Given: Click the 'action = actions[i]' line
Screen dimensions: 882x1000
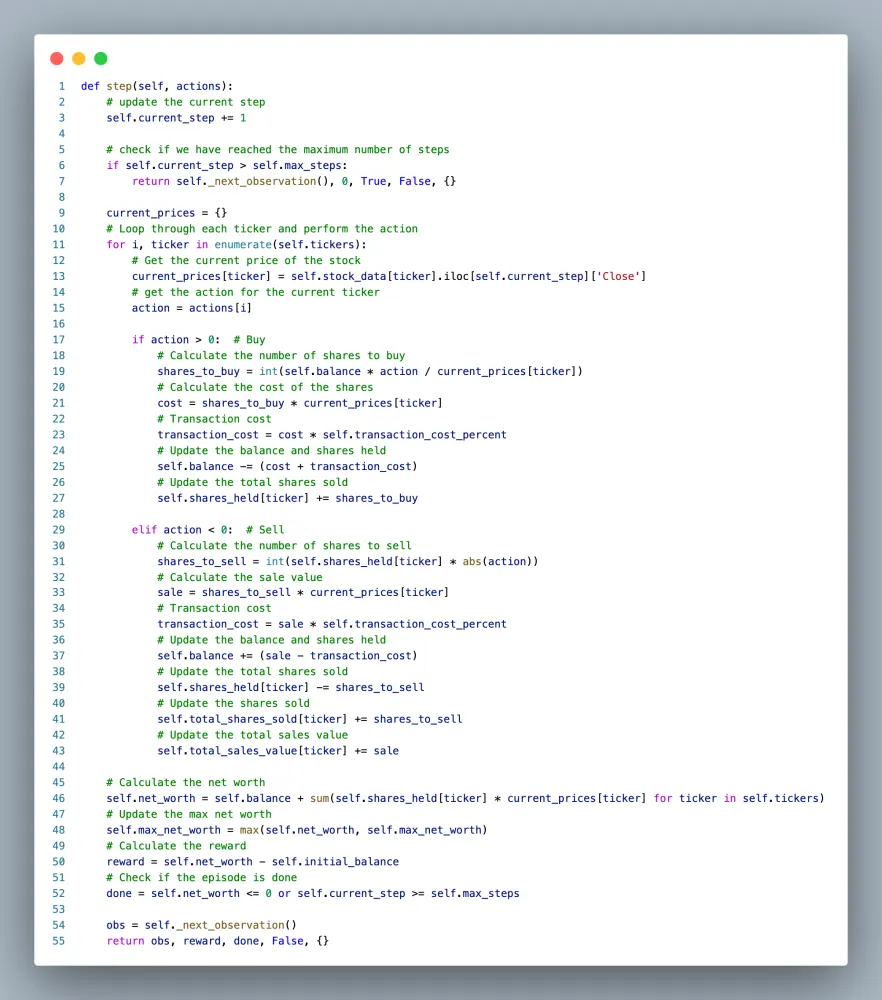Looking at the screenshot, I should 191,308.
